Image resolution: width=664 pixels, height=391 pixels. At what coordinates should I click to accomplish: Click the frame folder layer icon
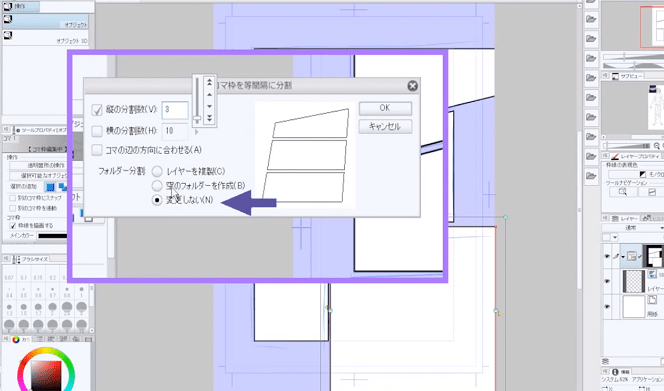click(631, 256)
